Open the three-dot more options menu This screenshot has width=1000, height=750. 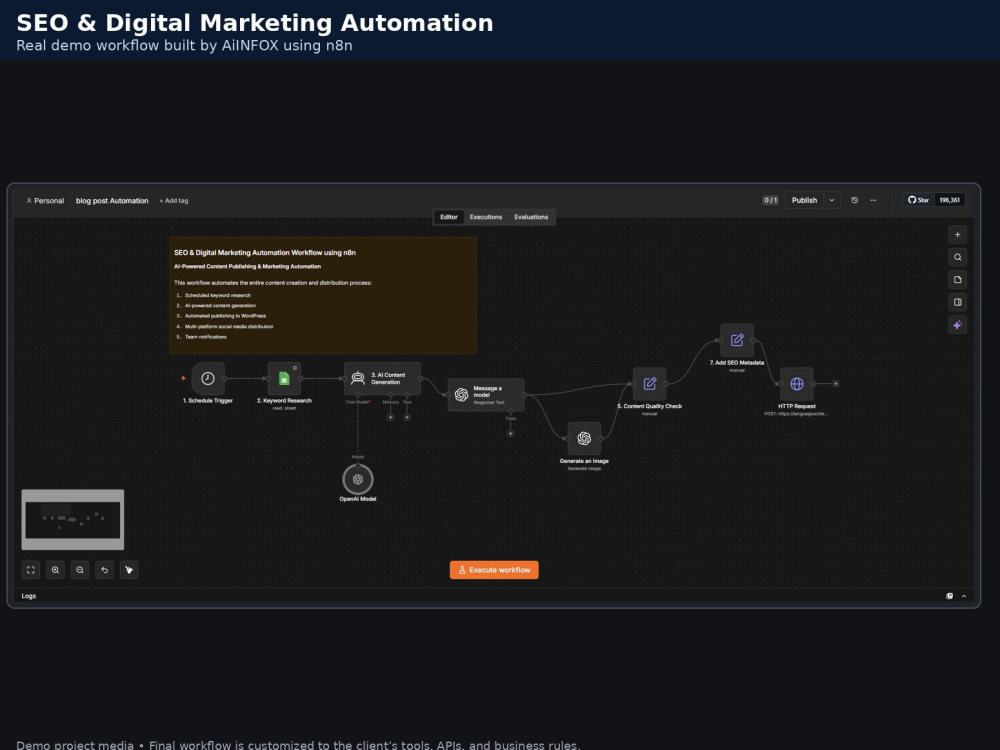point(873,200)
